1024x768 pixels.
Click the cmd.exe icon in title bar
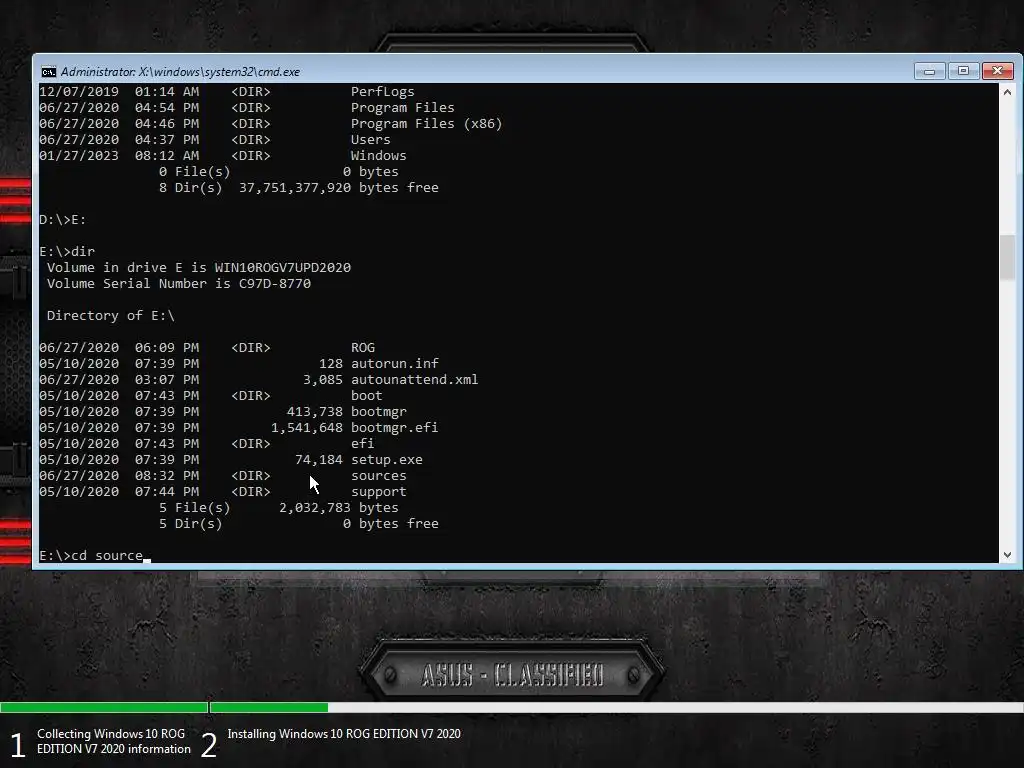(x=48, y=72)
